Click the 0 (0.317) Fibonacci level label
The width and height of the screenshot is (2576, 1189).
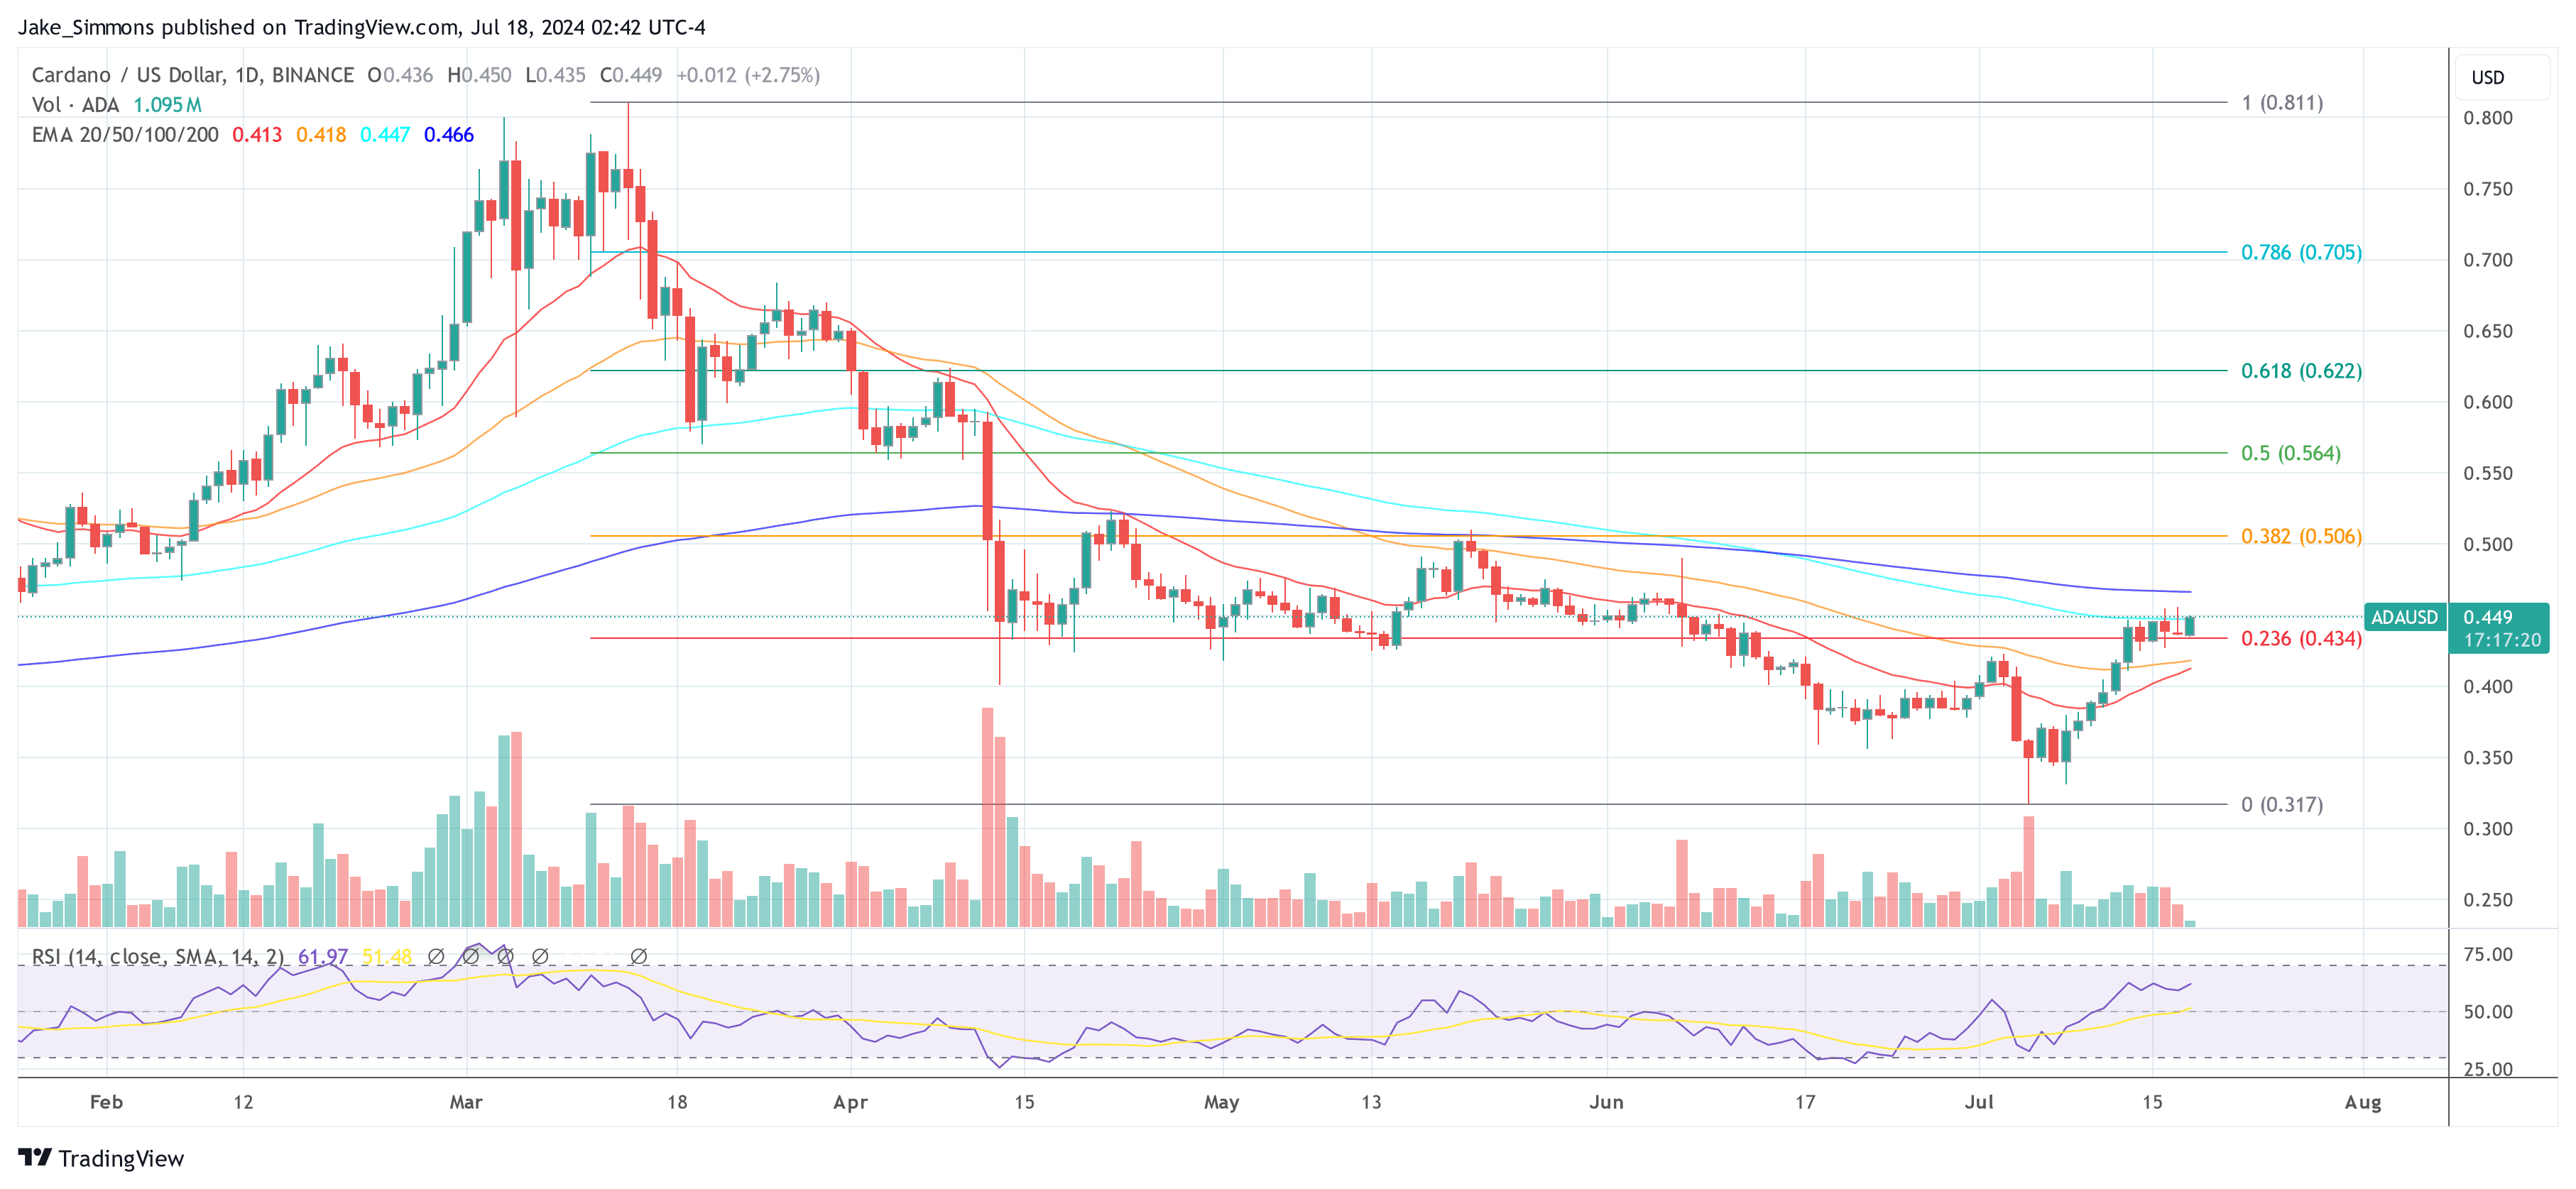2282,805
